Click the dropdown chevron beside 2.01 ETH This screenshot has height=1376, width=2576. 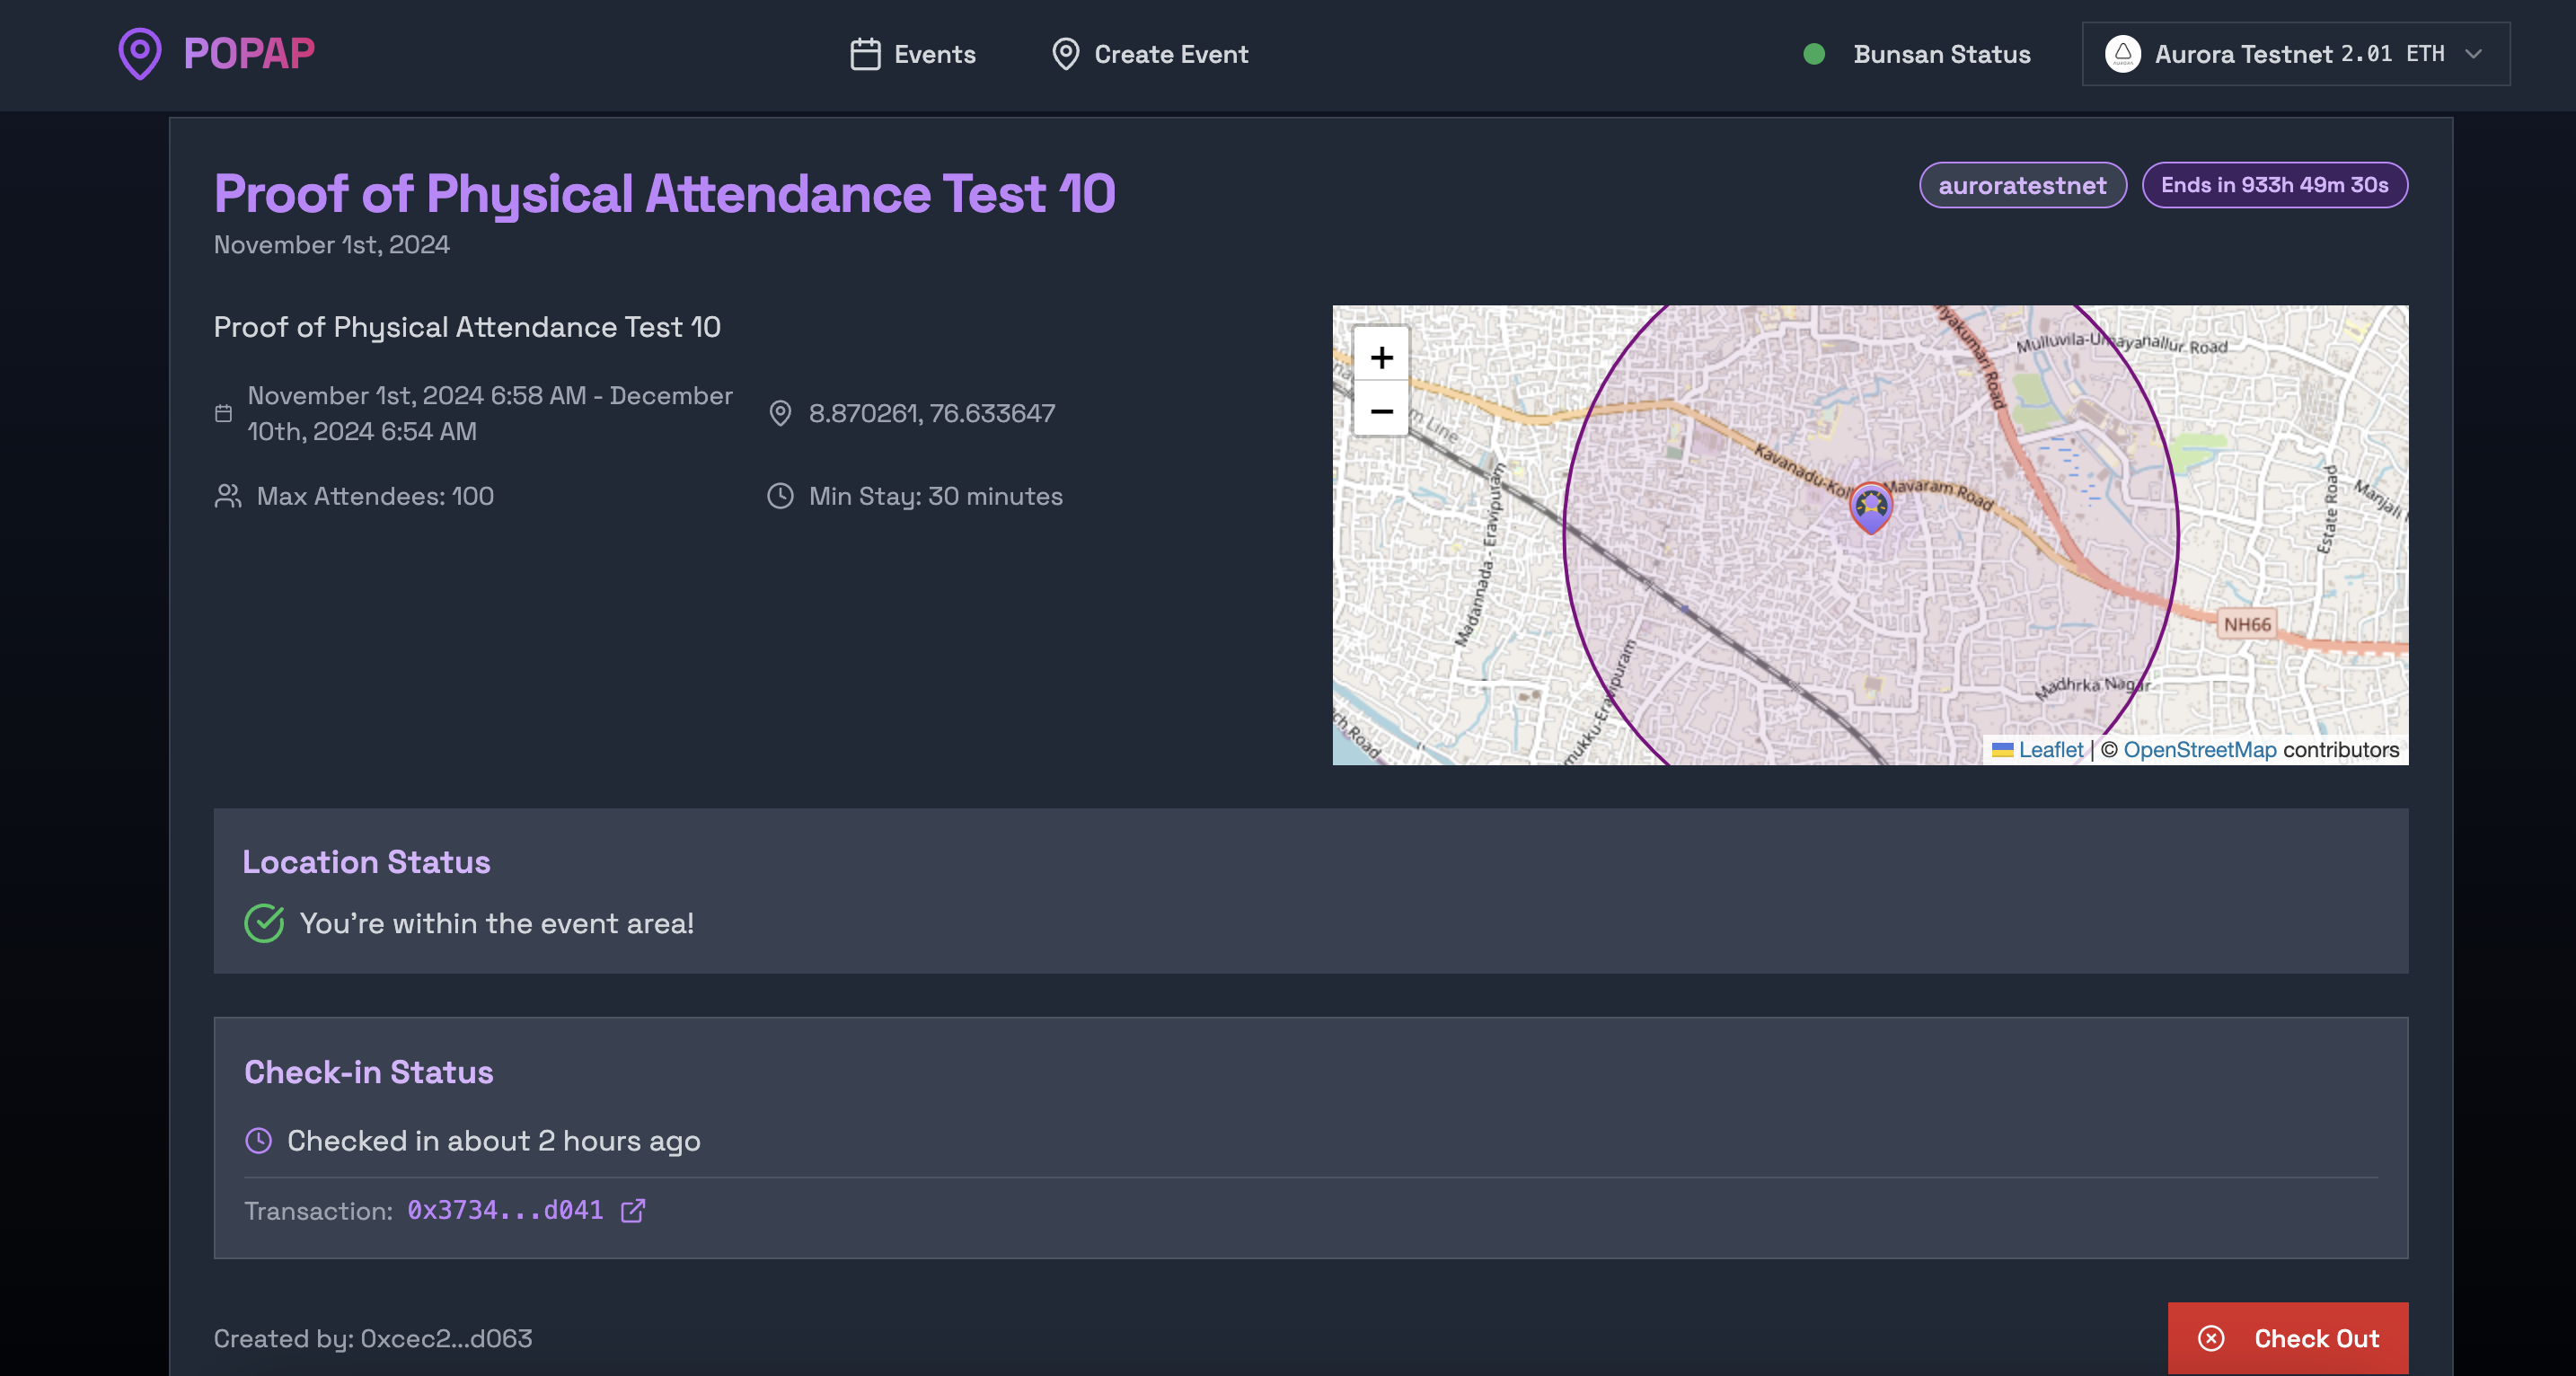coord(2474,54)
